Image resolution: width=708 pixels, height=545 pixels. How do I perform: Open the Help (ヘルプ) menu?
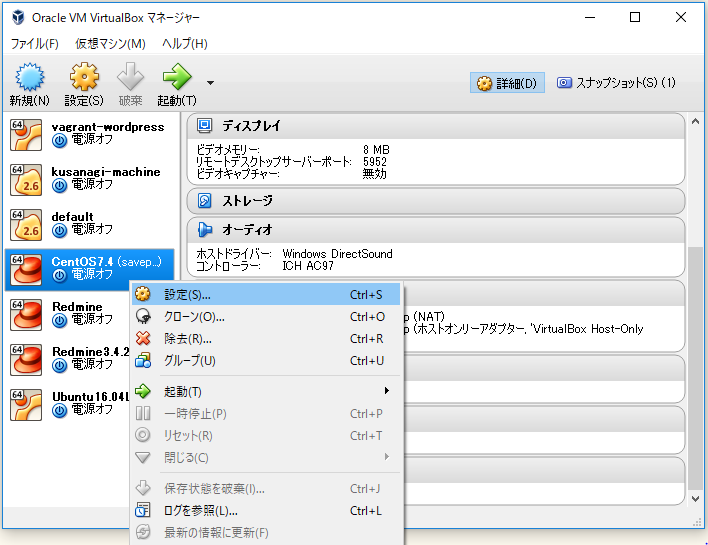[x=185, y=44]
